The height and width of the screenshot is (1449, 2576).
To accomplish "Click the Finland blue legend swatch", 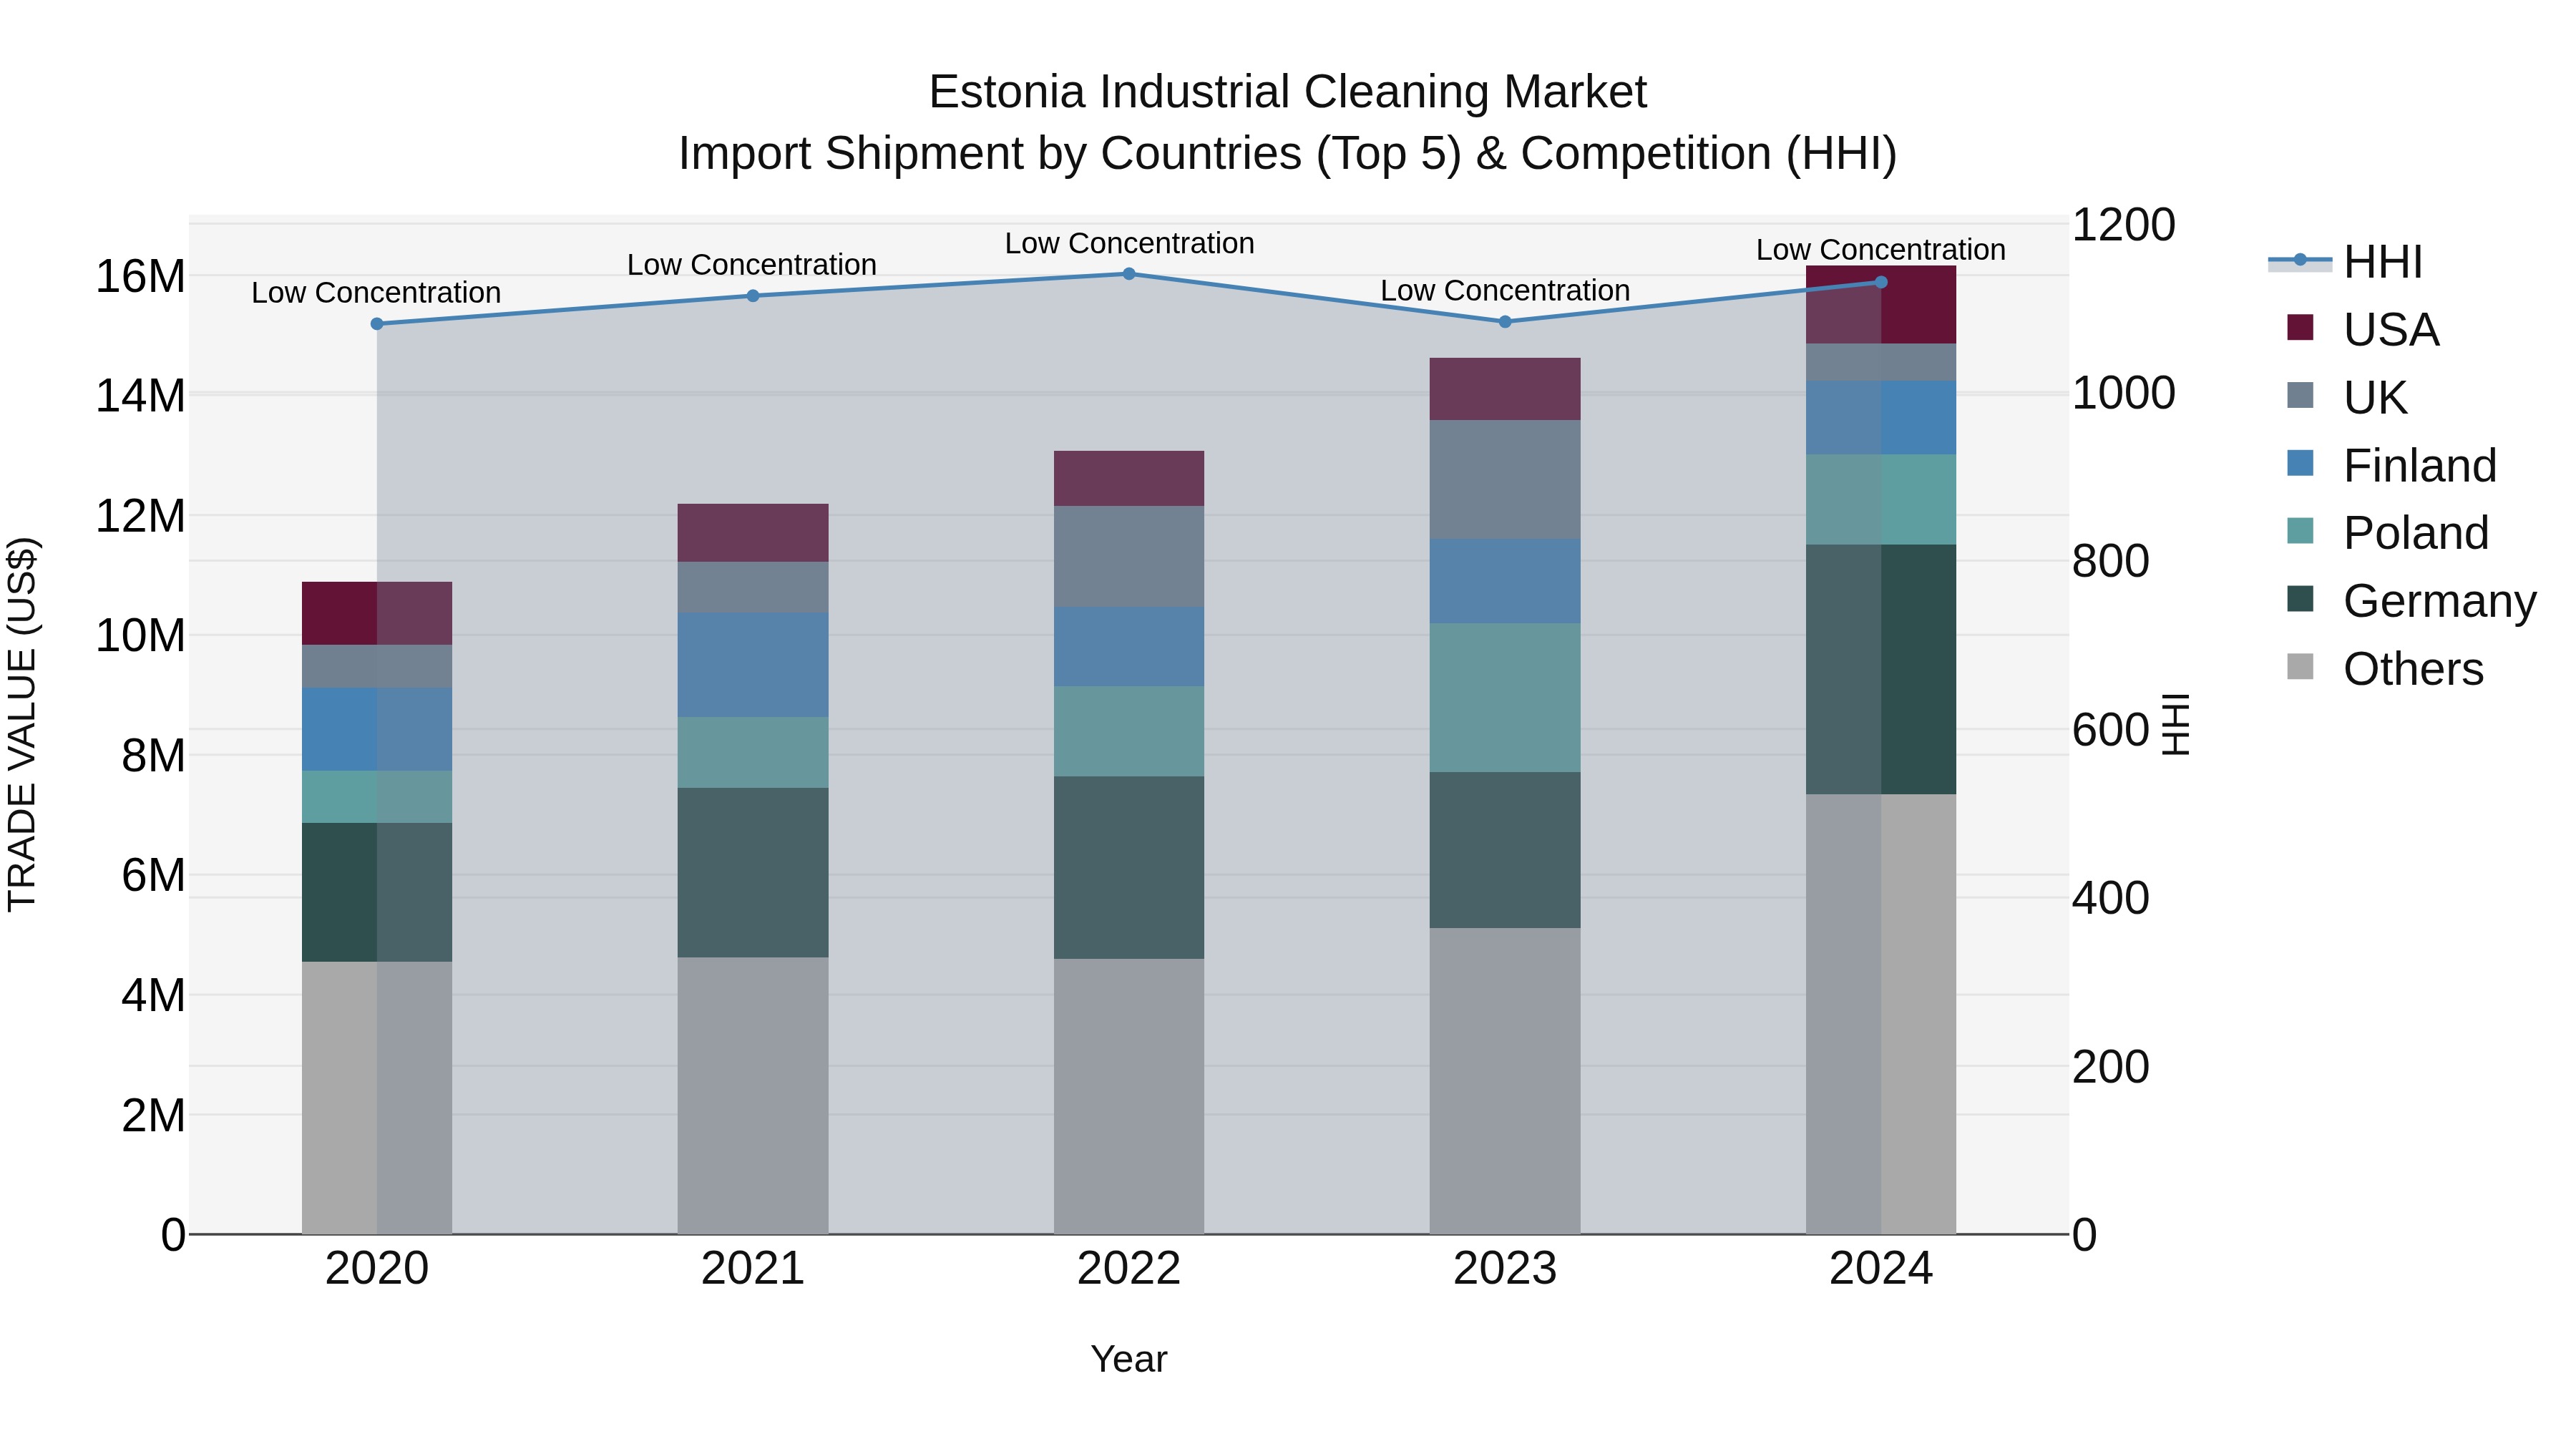I will point(2300,463).
